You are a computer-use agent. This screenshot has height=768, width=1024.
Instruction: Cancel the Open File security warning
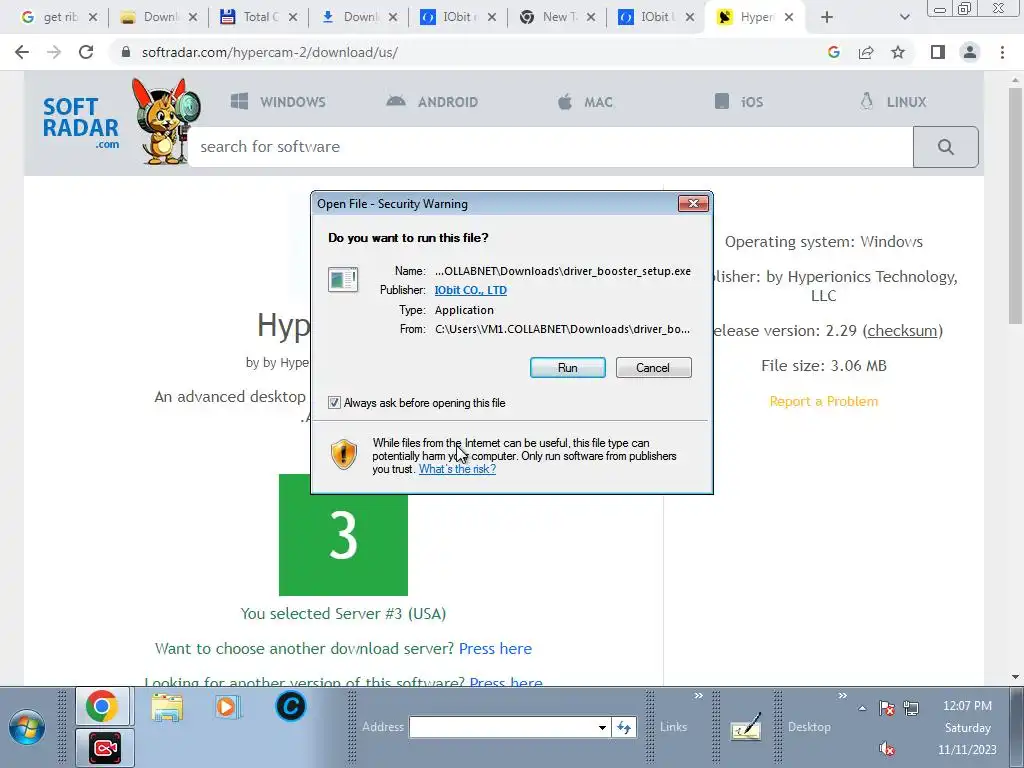[x=653, y=368]
